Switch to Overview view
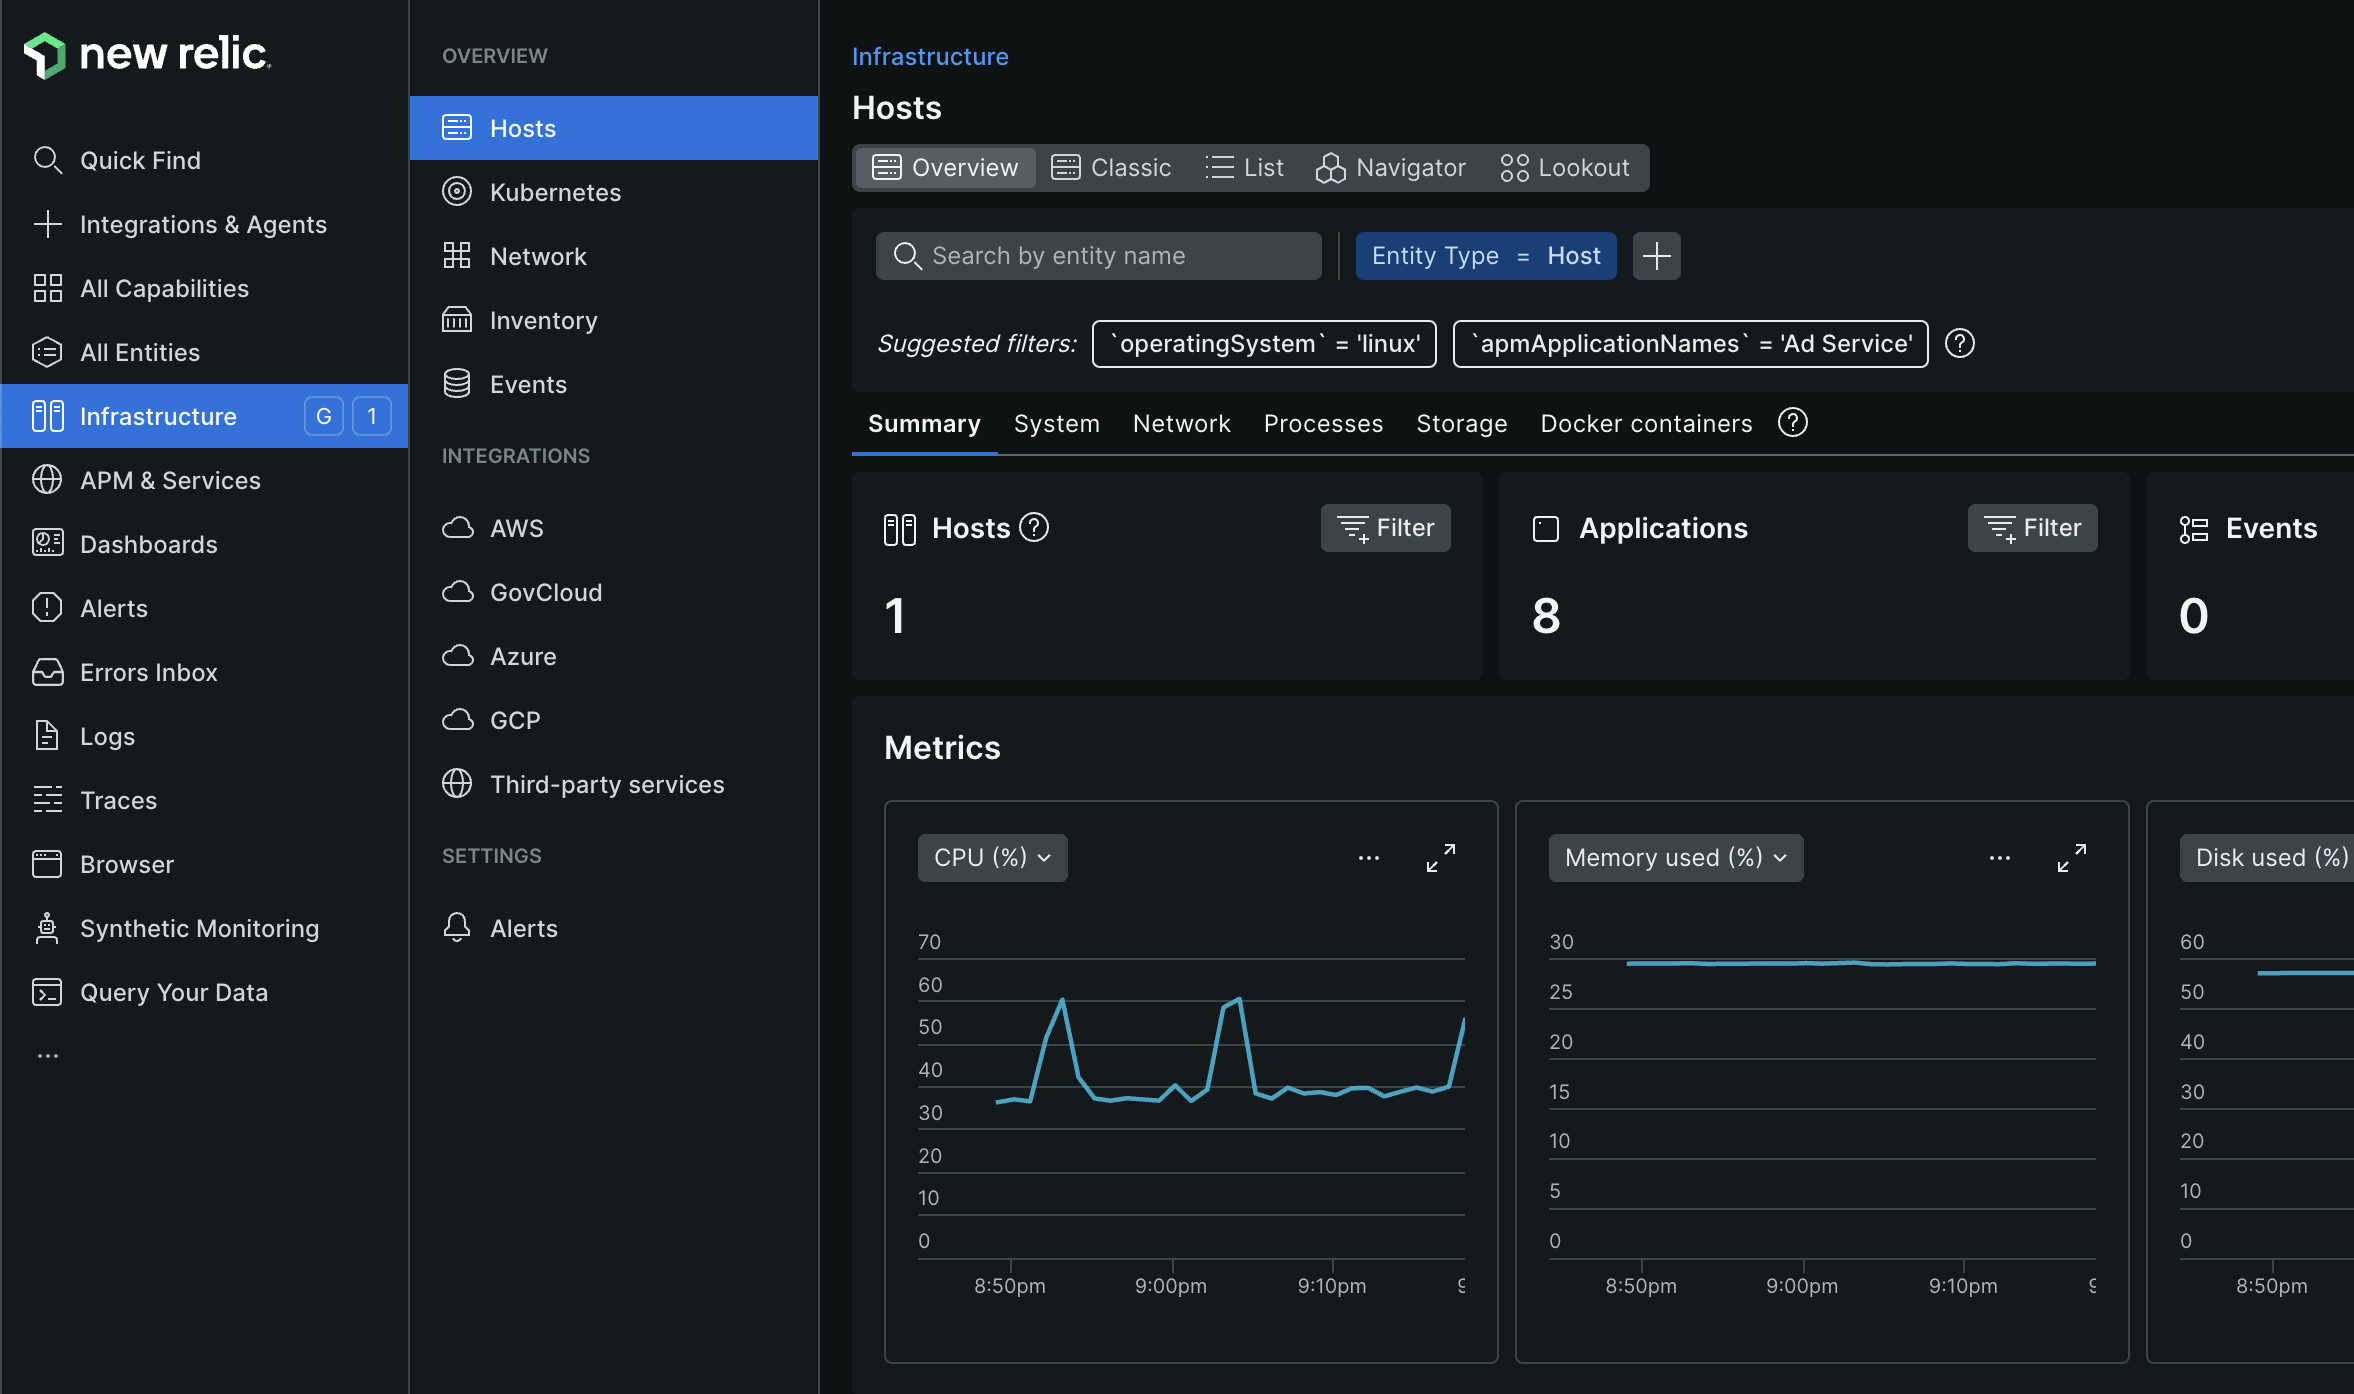 coord(945,167)
